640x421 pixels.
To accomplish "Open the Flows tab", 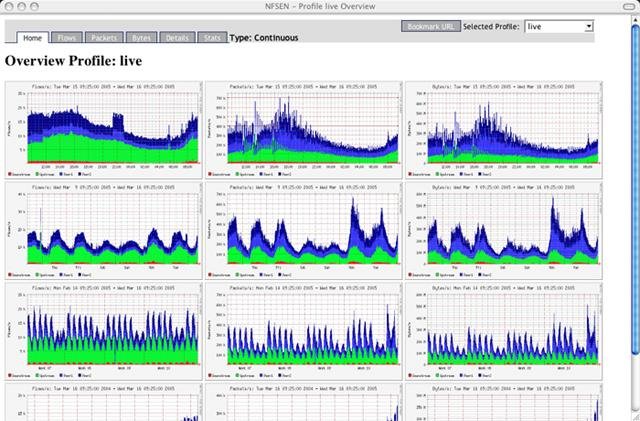I will 67,38.
